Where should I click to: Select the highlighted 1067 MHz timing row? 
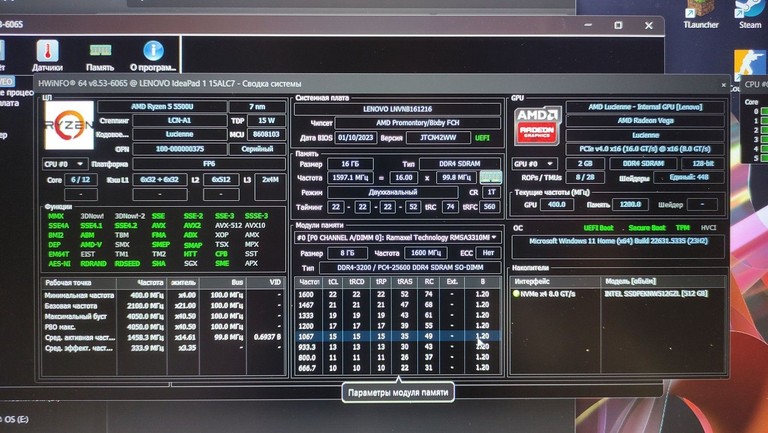pos(398,336)
